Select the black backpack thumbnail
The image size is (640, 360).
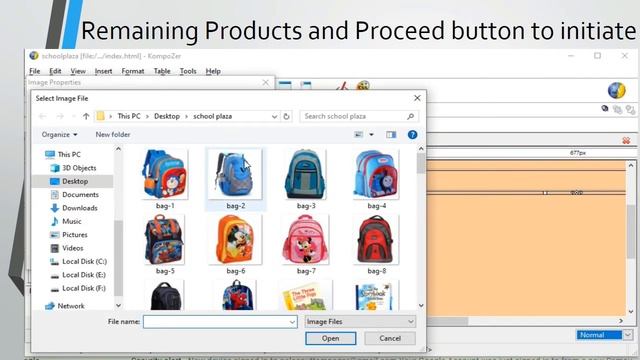coord(165,295)
